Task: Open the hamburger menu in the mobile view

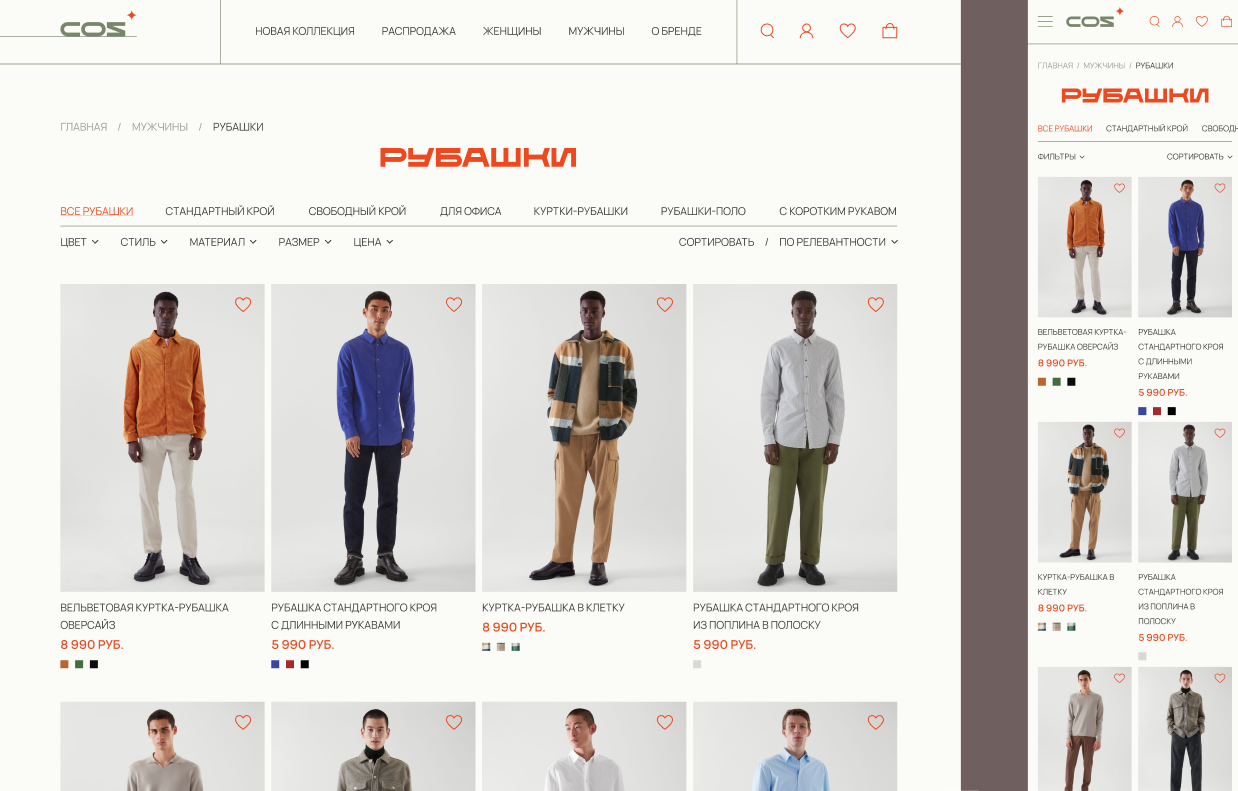Action: (x=1045, y=21)
